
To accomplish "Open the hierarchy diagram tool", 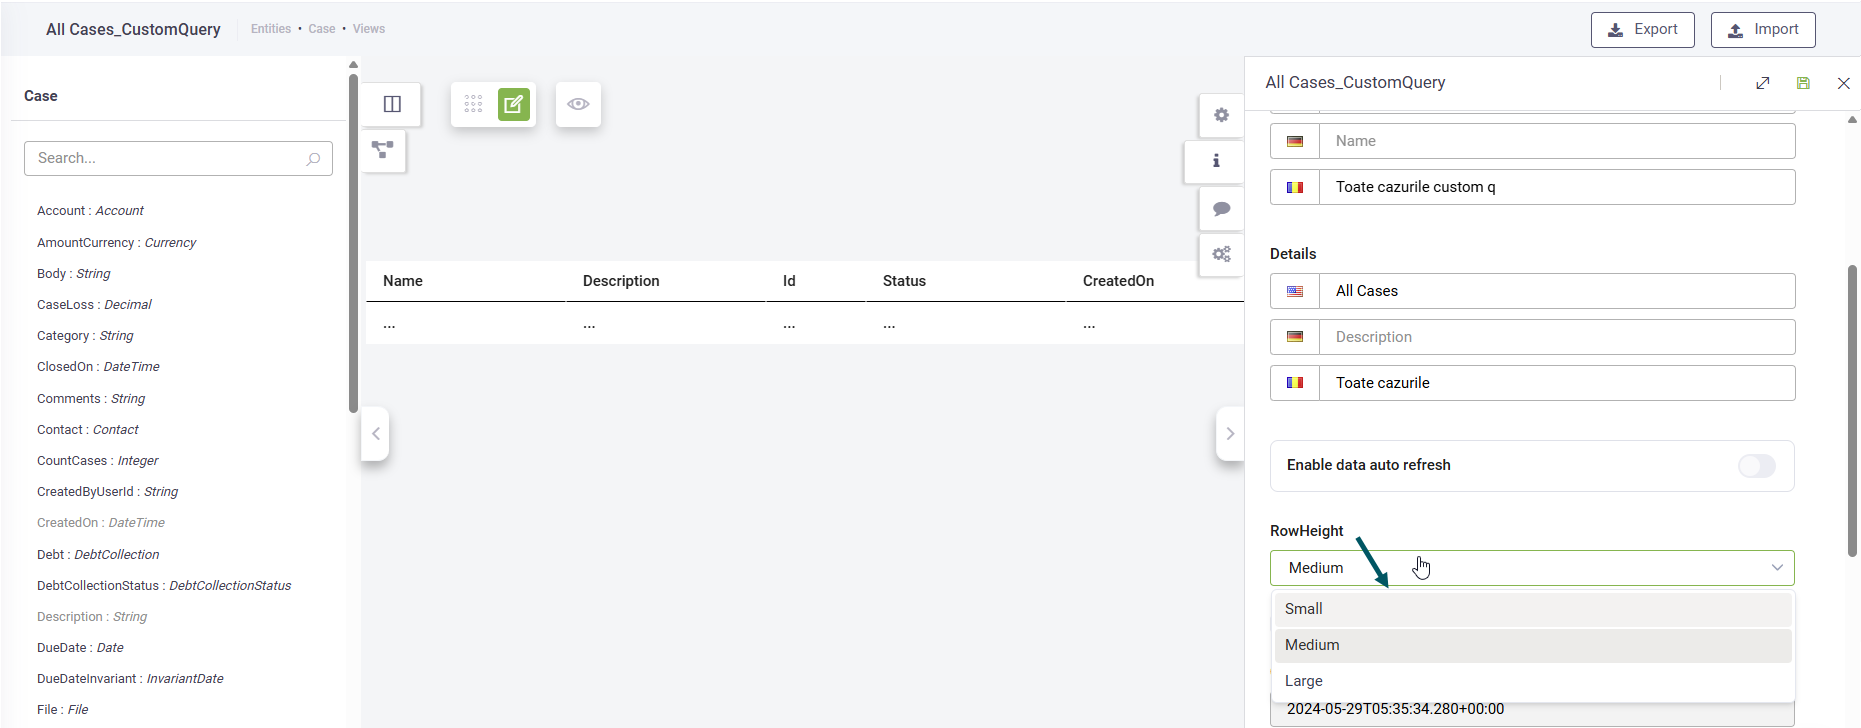I will tap(382, 150).
